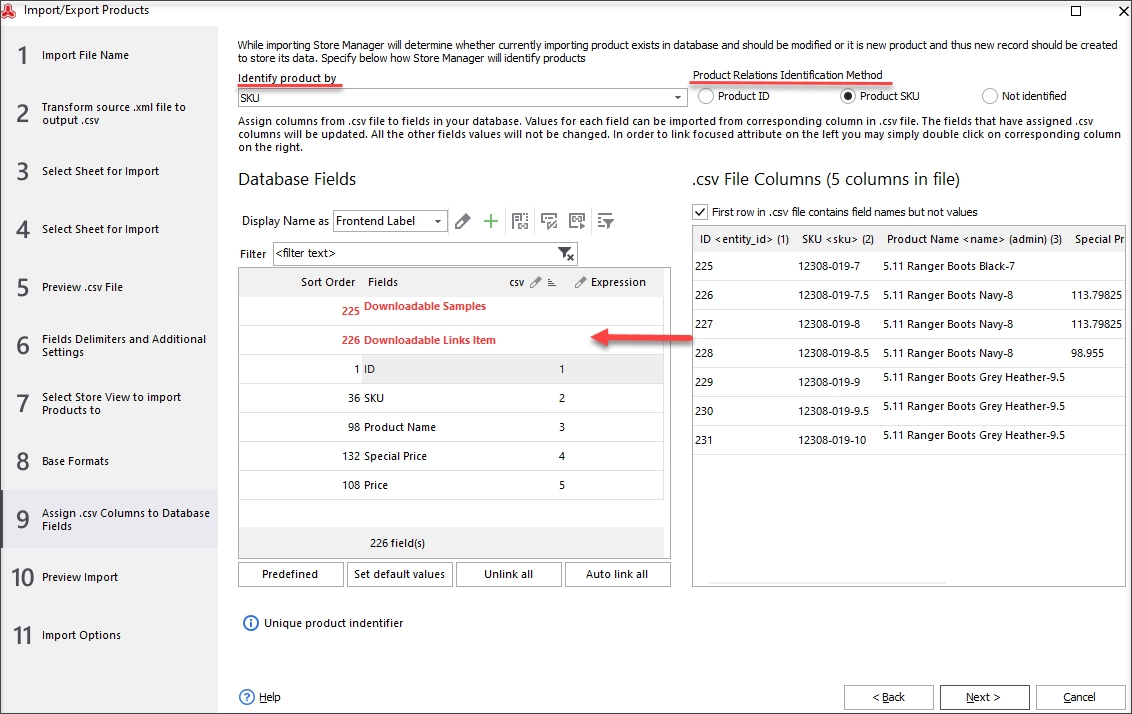This screenshot has width=1132, height=714.
Task: Click the Fields column header
Action: [383, 282]
